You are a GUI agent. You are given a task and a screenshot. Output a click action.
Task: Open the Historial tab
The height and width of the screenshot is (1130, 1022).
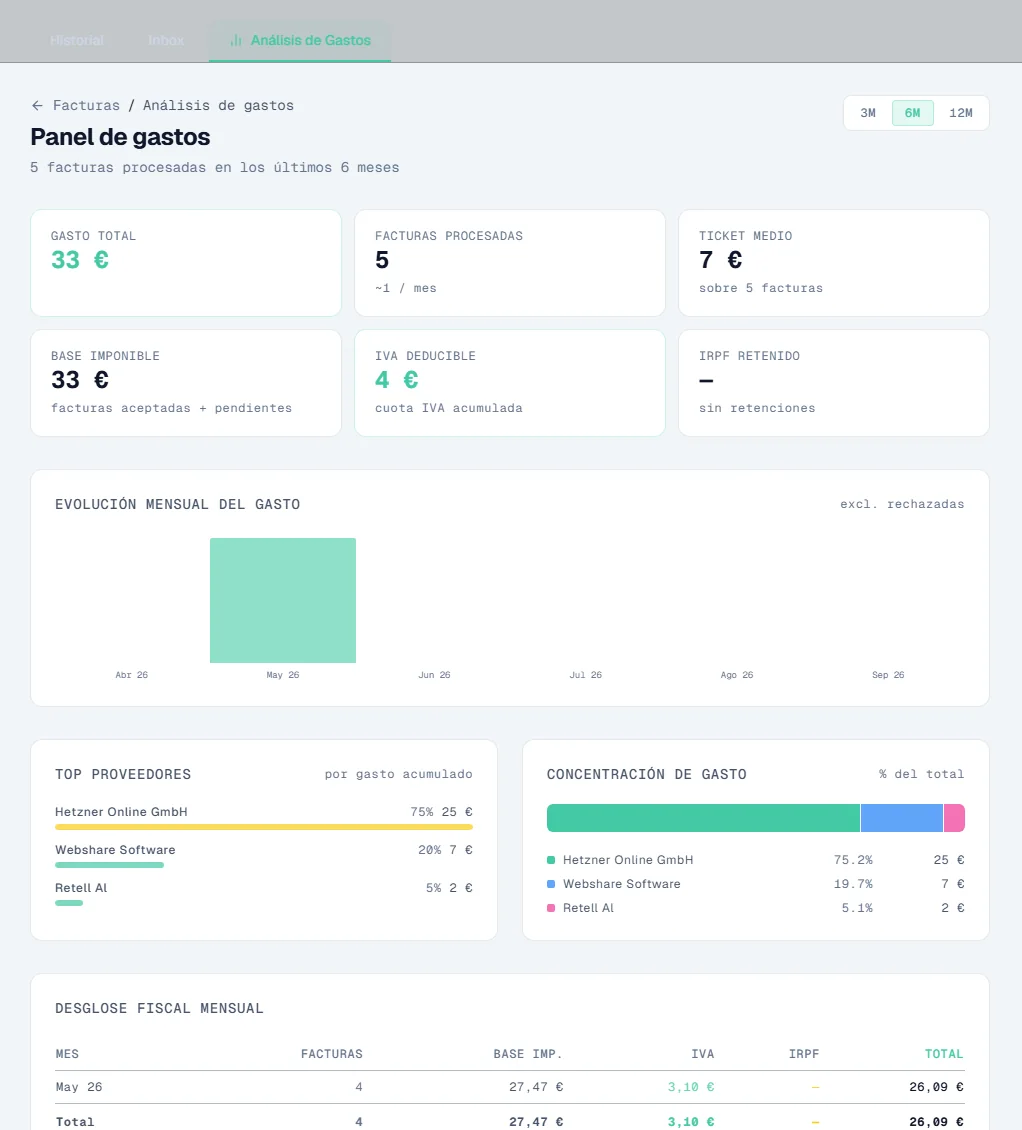click(x=77, y=40)
